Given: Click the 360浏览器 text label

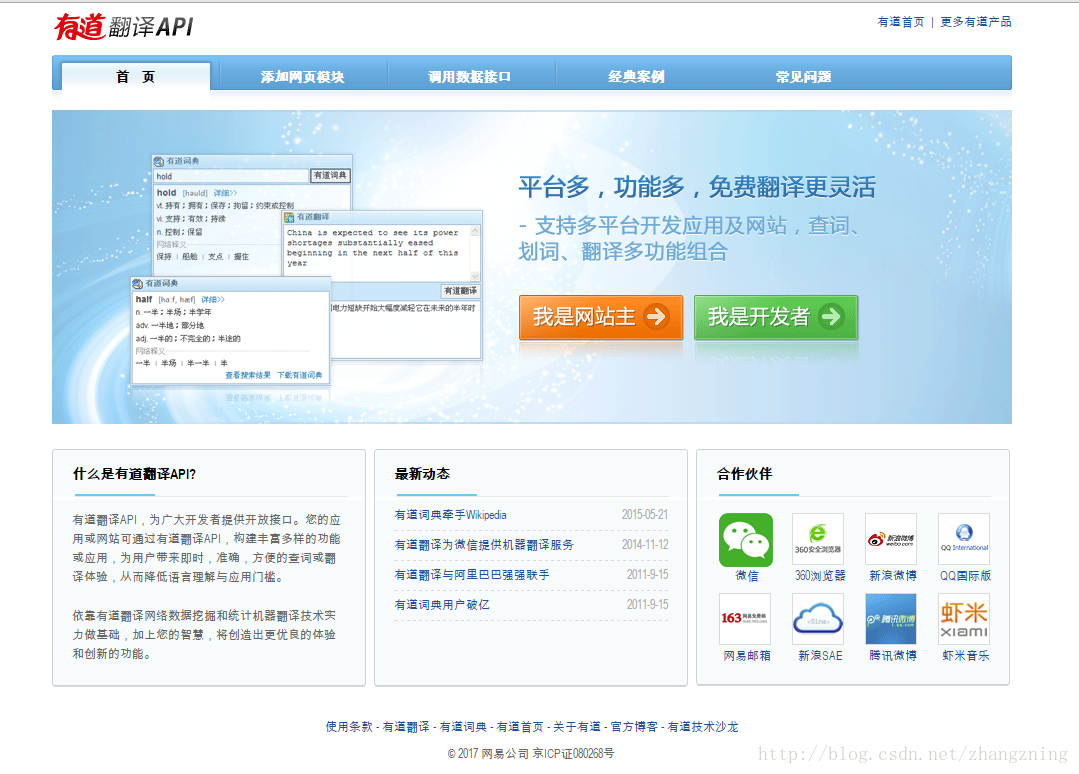Looking at the screenshot, I should pyautogui.click(x=820, y=576).
